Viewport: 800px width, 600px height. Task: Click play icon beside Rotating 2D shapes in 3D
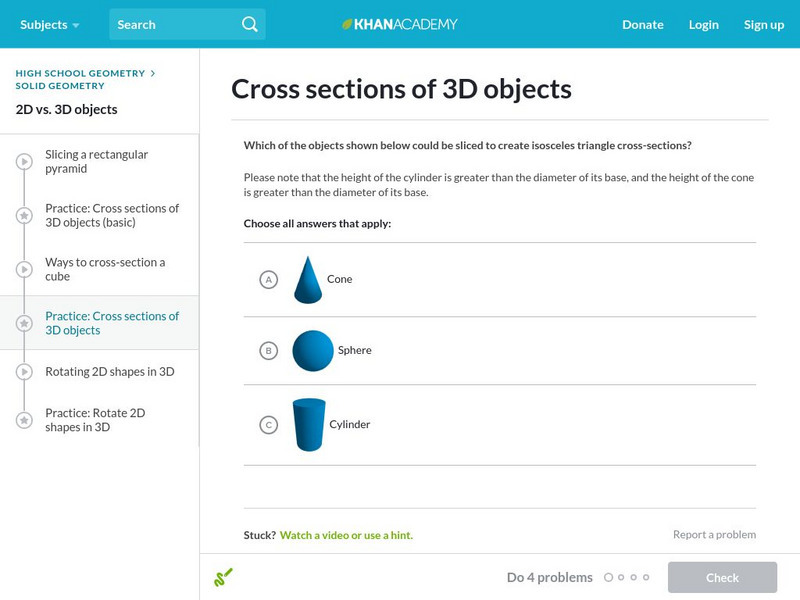[24, 372]
